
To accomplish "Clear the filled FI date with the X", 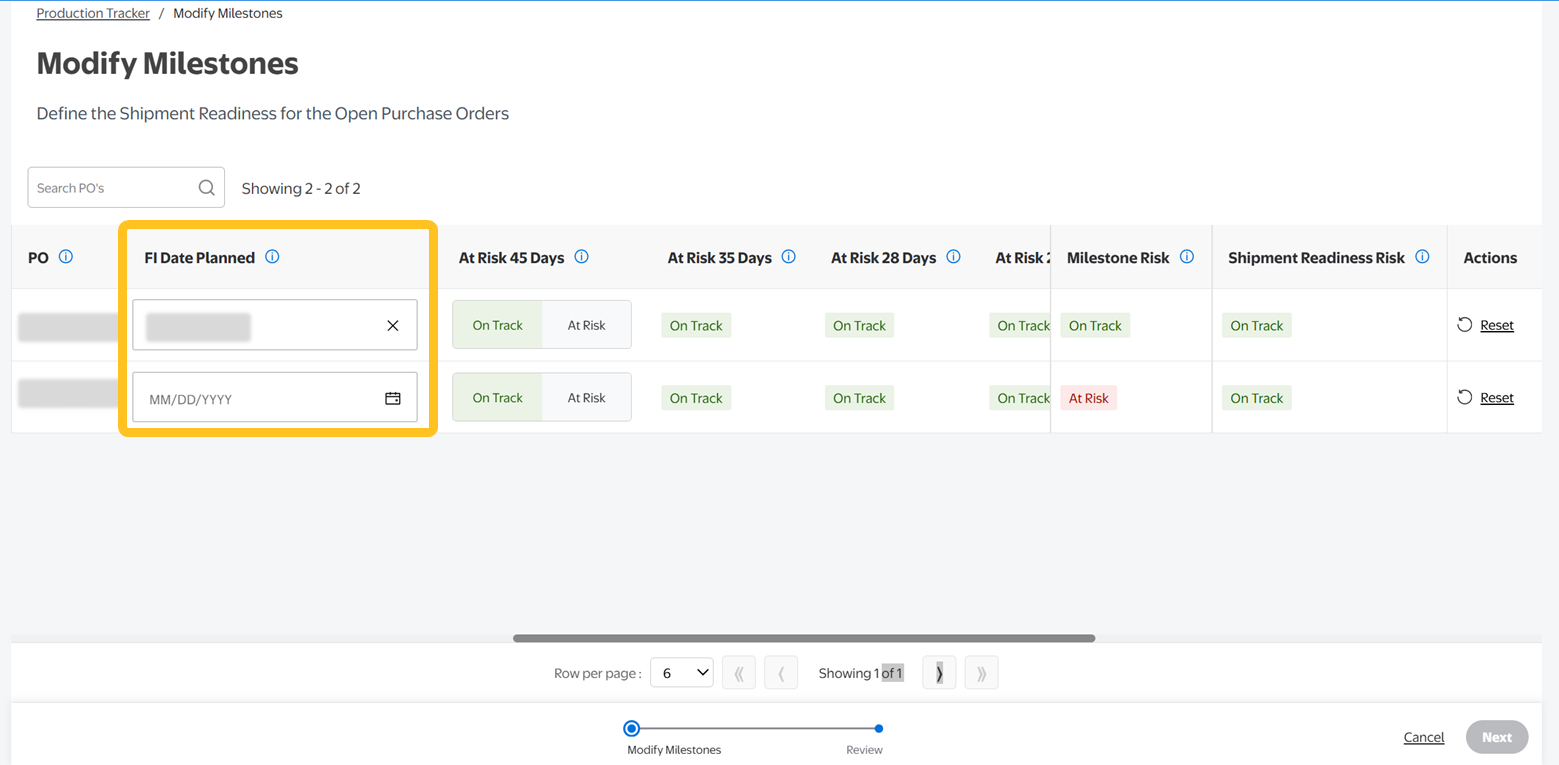I will tap(393, 325).
